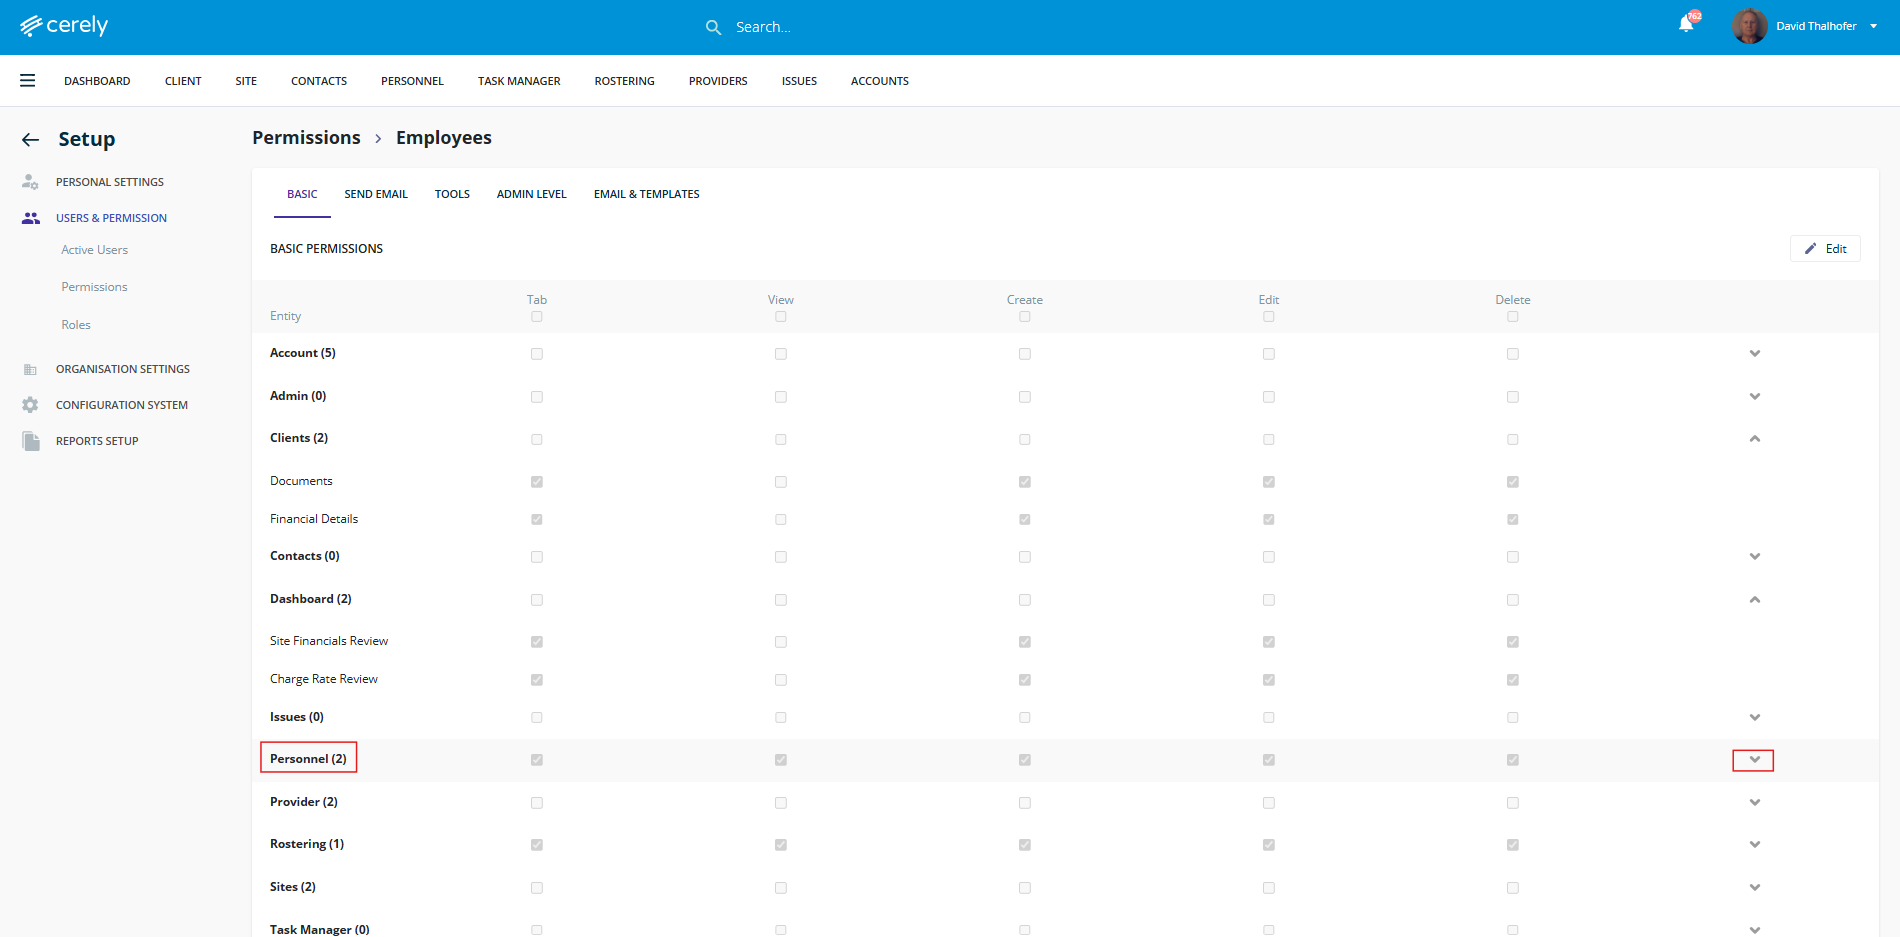Toggle the View checkbox for Account row
This screenshot has height=937, width=1900.
click(781, 354)
